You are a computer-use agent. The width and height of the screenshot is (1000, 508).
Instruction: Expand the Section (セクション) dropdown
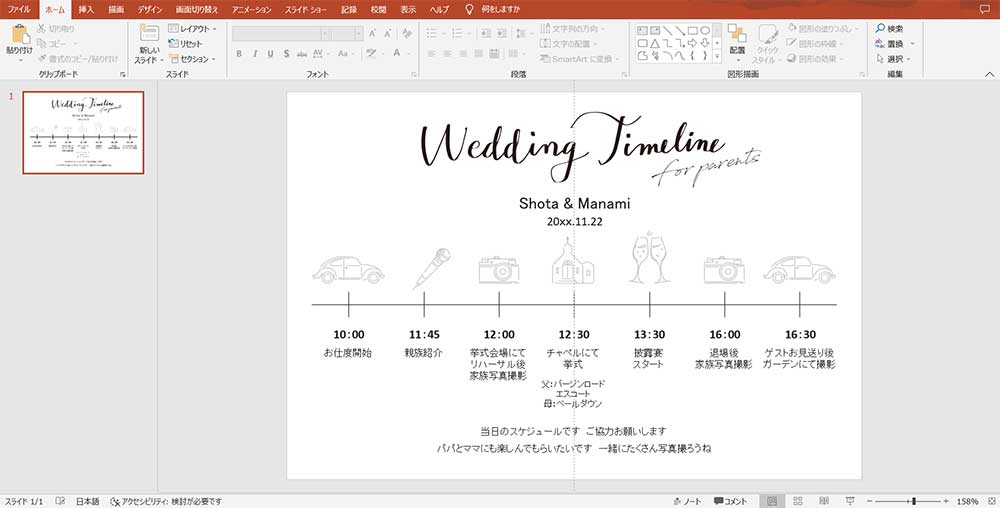[190, 59]
